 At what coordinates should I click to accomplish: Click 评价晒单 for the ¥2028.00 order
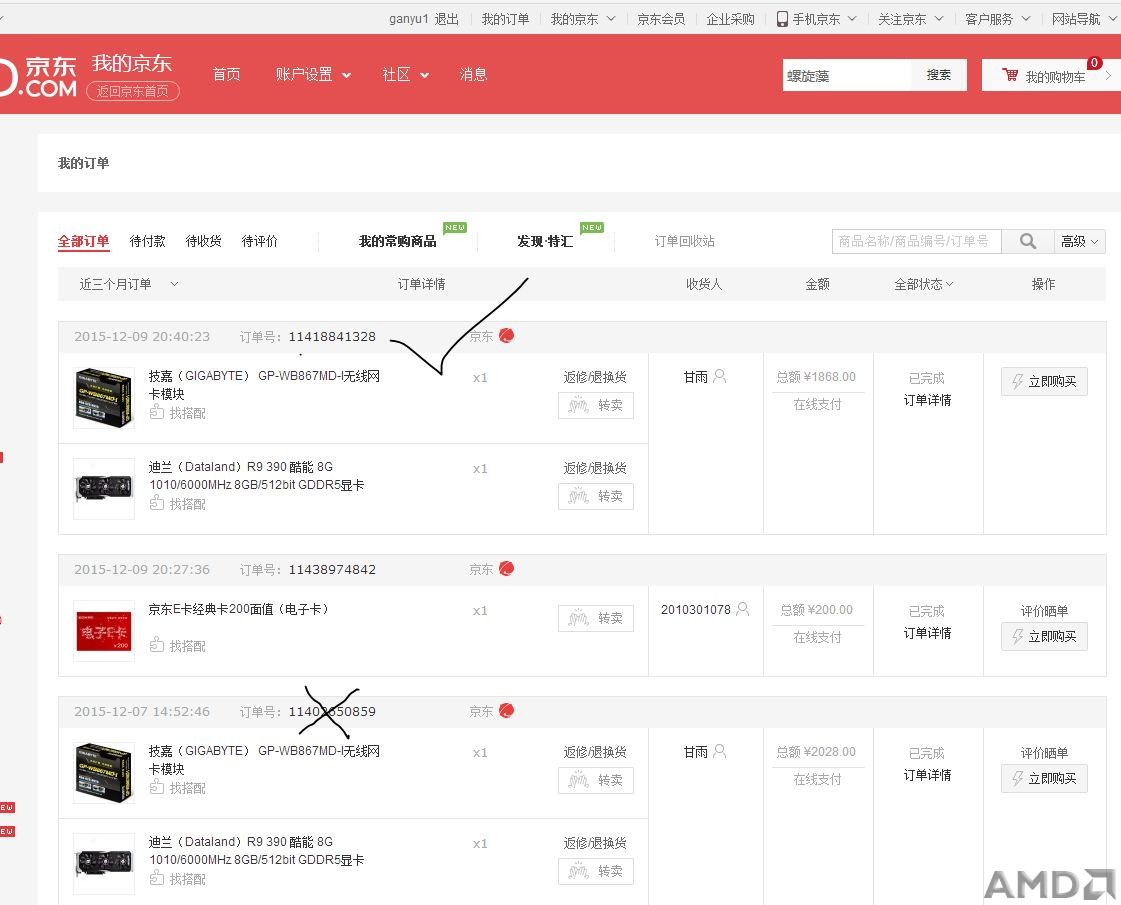point(1044,753)
